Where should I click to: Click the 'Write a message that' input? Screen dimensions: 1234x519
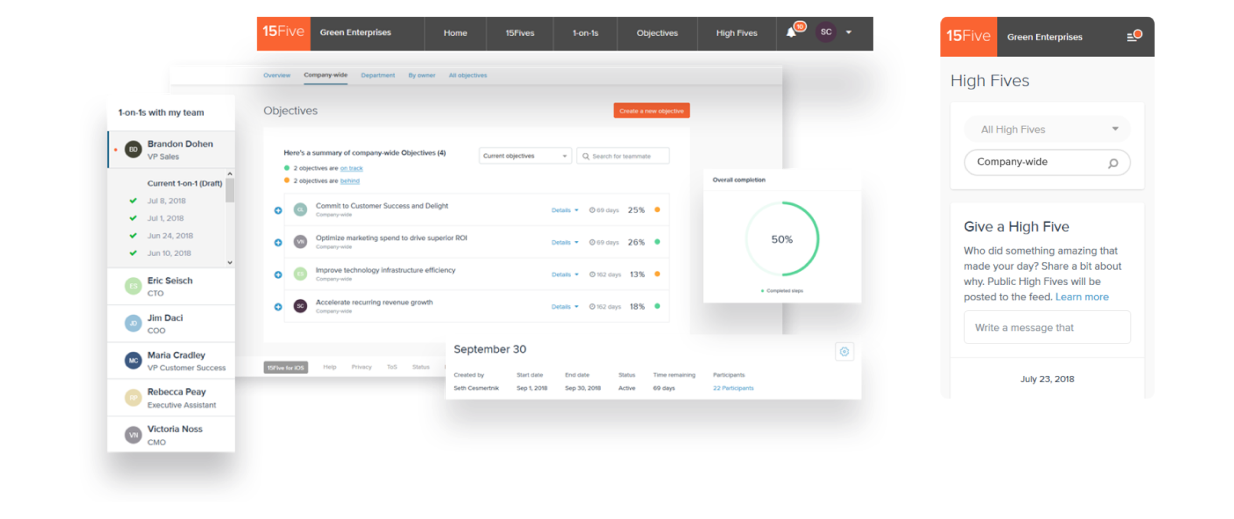(x=1047, y=327)
